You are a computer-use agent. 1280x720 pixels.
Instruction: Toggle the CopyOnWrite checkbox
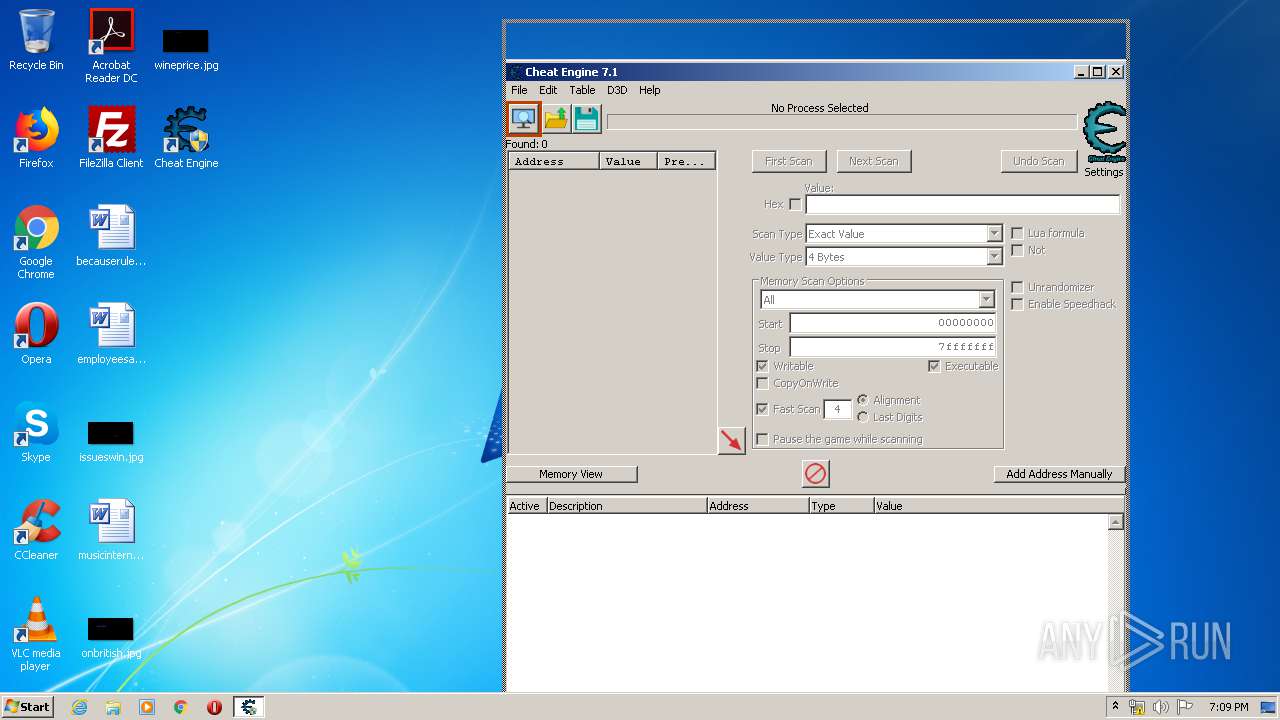tap(762, 383)
